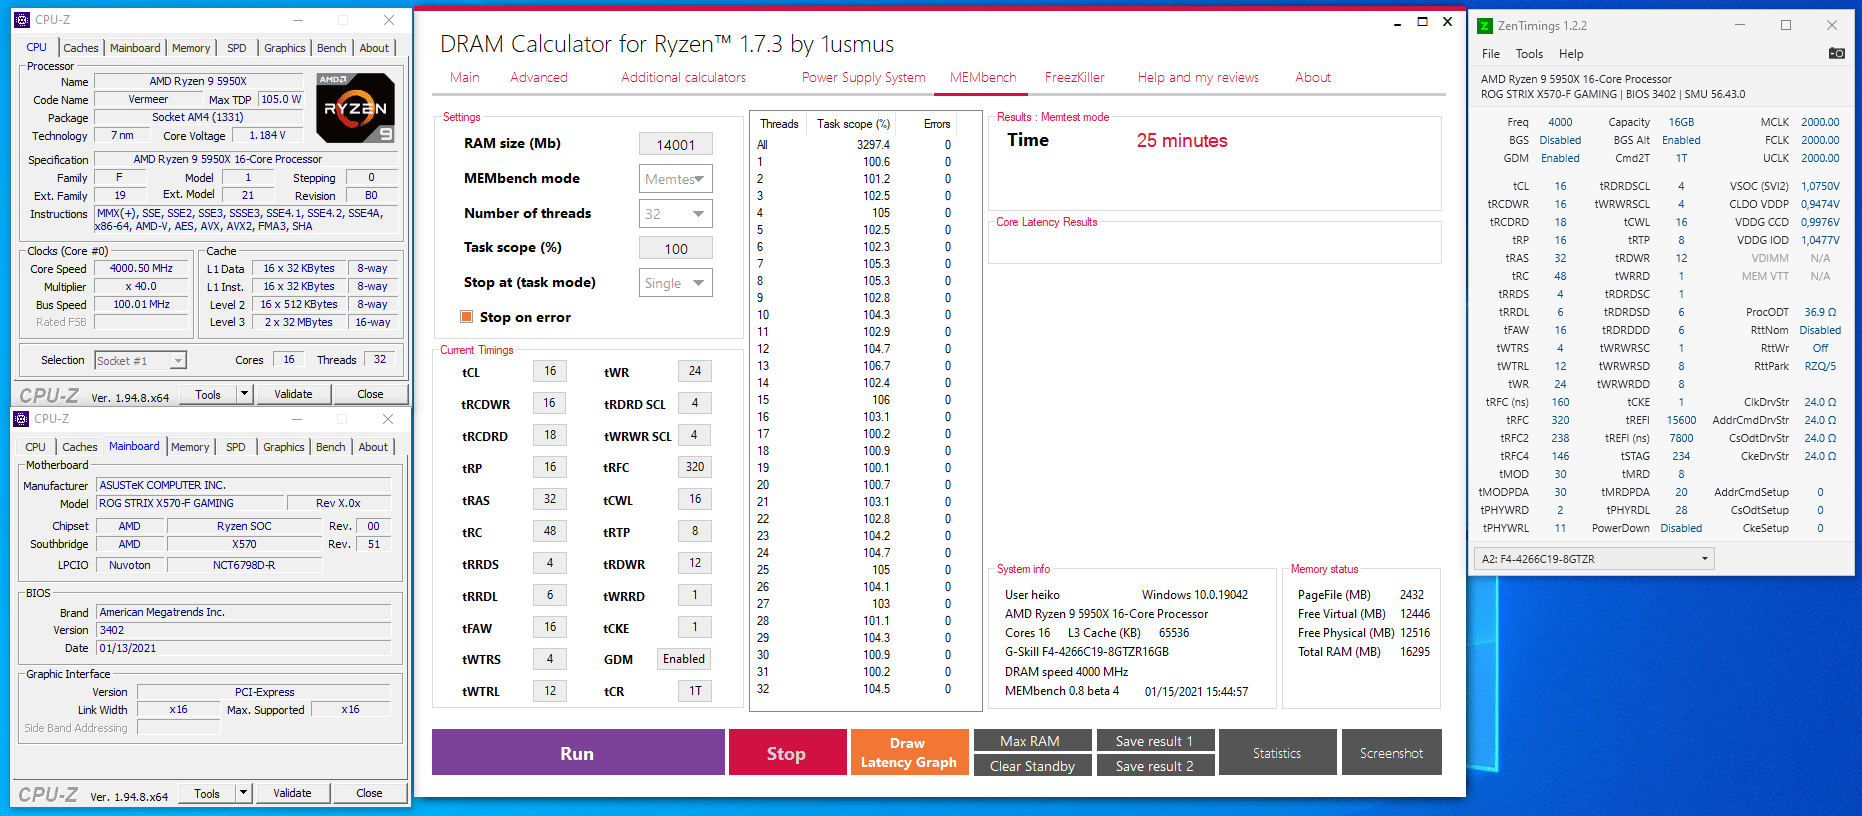
Task: Click the purple Run button
Action: (x=577, y=753)
